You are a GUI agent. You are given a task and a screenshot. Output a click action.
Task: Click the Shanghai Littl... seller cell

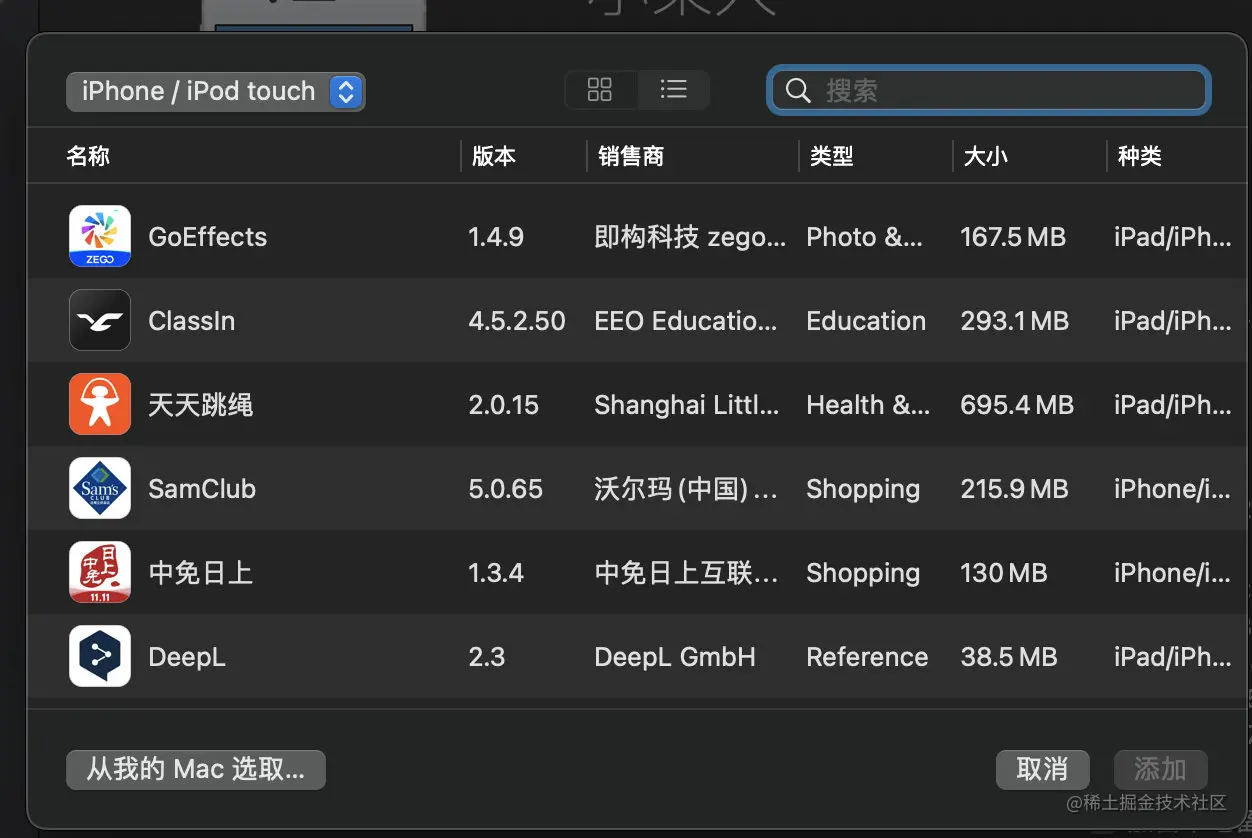687,405
